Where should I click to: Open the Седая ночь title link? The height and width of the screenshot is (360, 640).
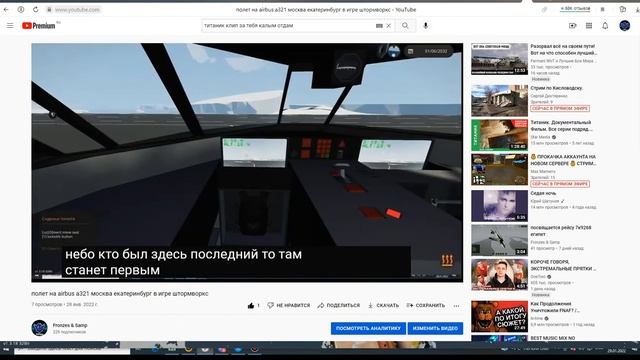click(543, 193)
